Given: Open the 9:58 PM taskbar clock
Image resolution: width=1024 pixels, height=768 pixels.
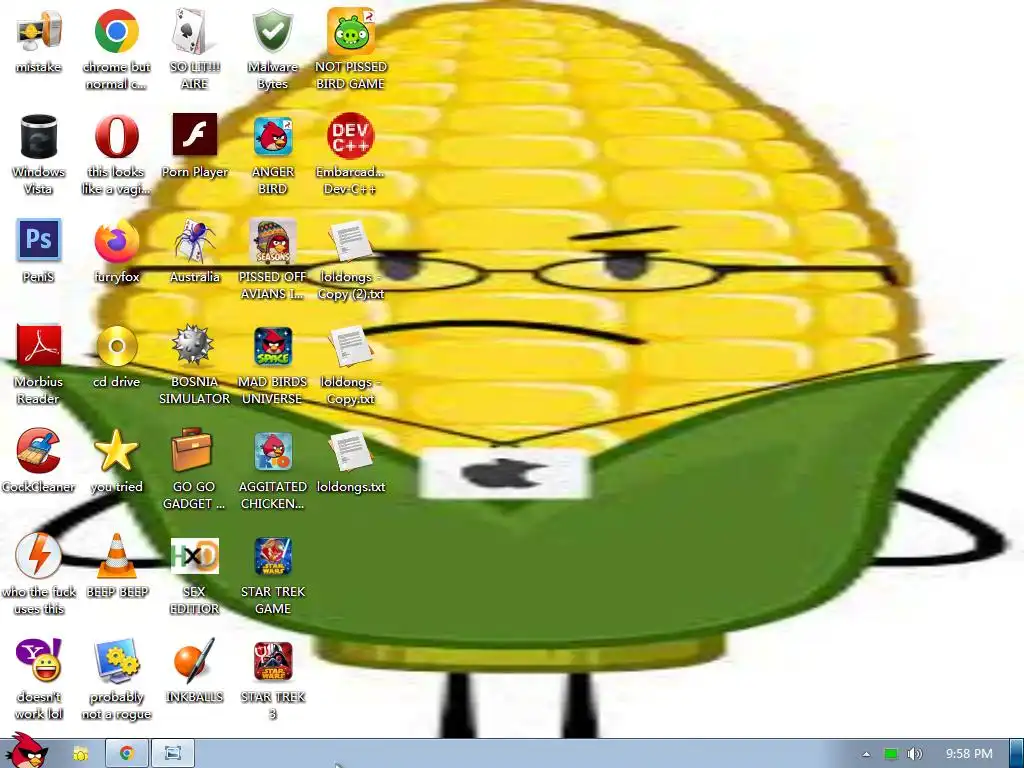Looking at the screenshot, I should (x=969, y=754).
